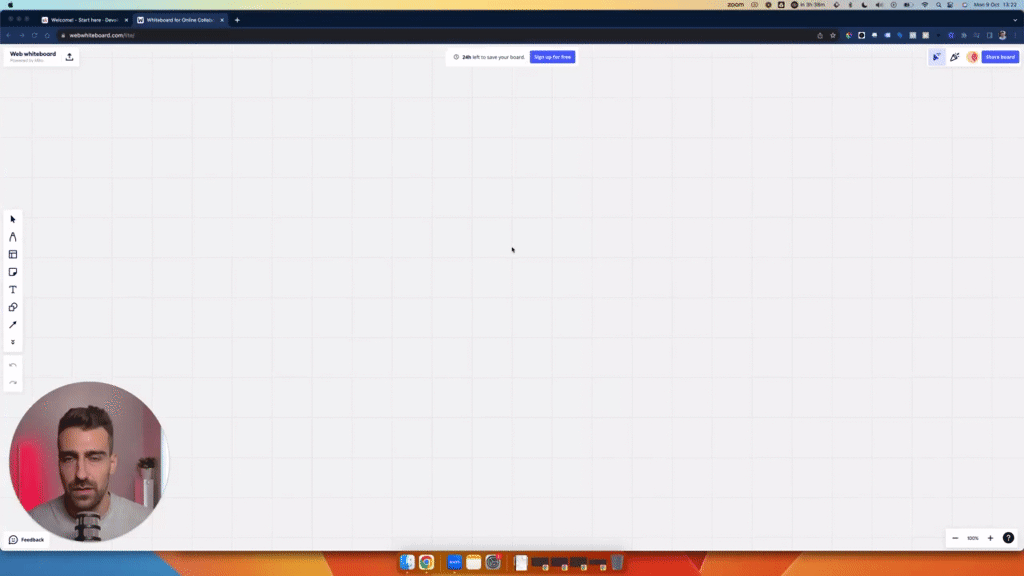Click zoom in plus control

[x=989, y=538]
